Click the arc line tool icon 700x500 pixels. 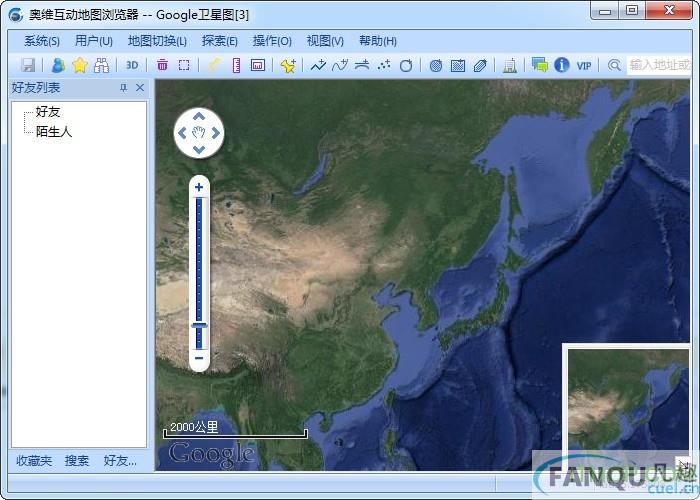(362, 65)
